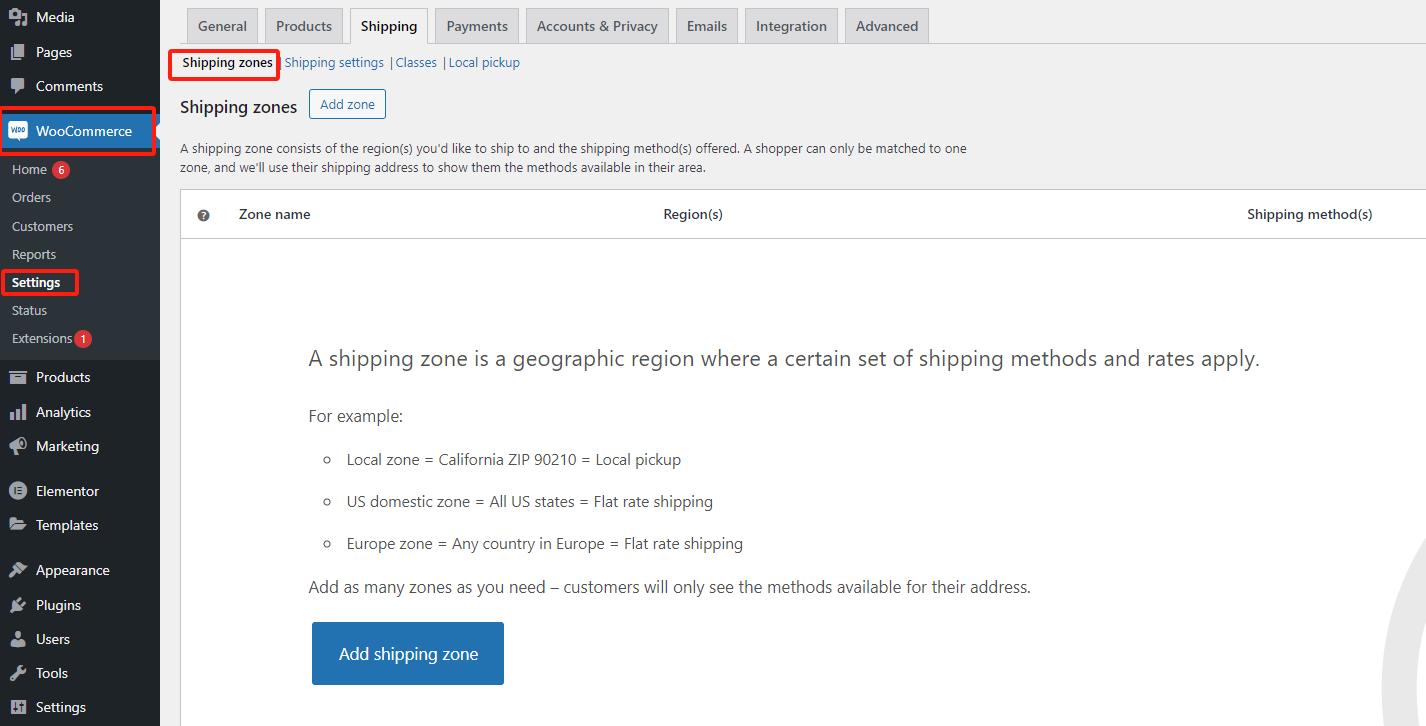Open the Appearance brush icon
The width and height of the screenshot is (1426, 726).
pyautogui.click(x=17, y=569)
